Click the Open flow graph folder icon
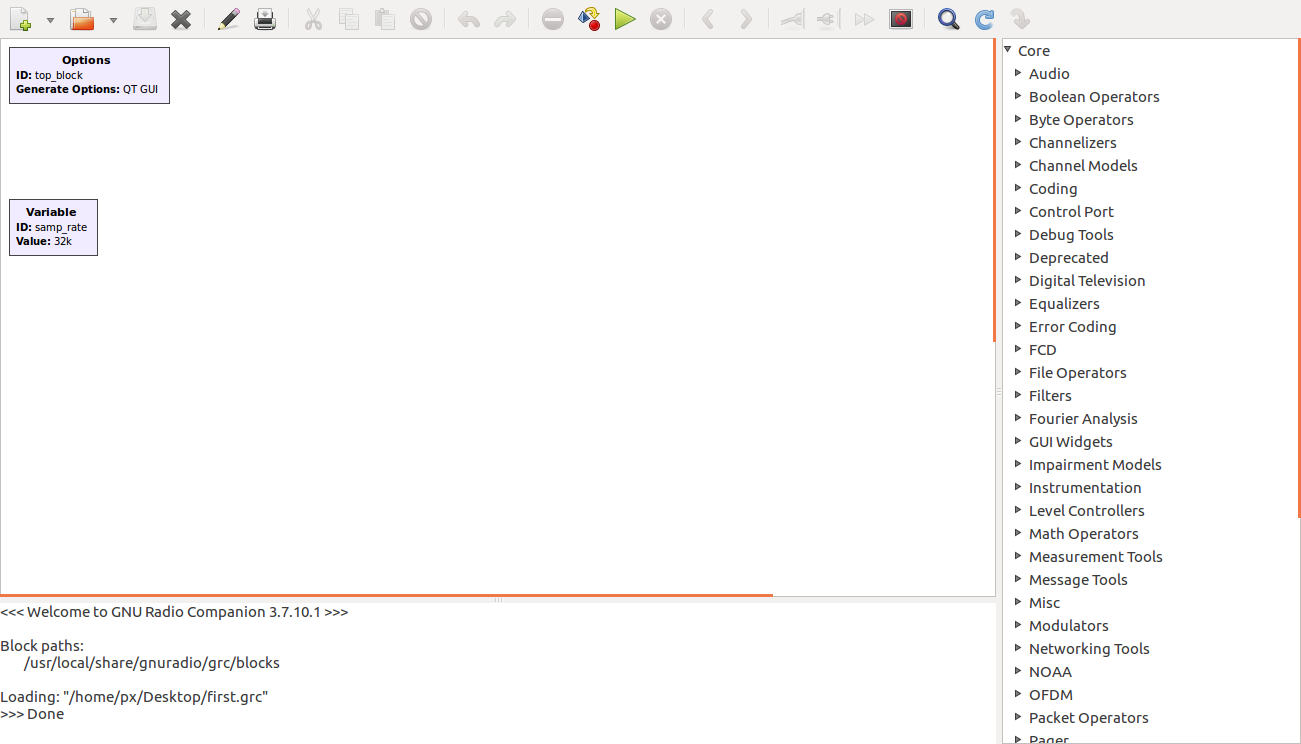The image size is (1301, 744). [x=82, y=19]
